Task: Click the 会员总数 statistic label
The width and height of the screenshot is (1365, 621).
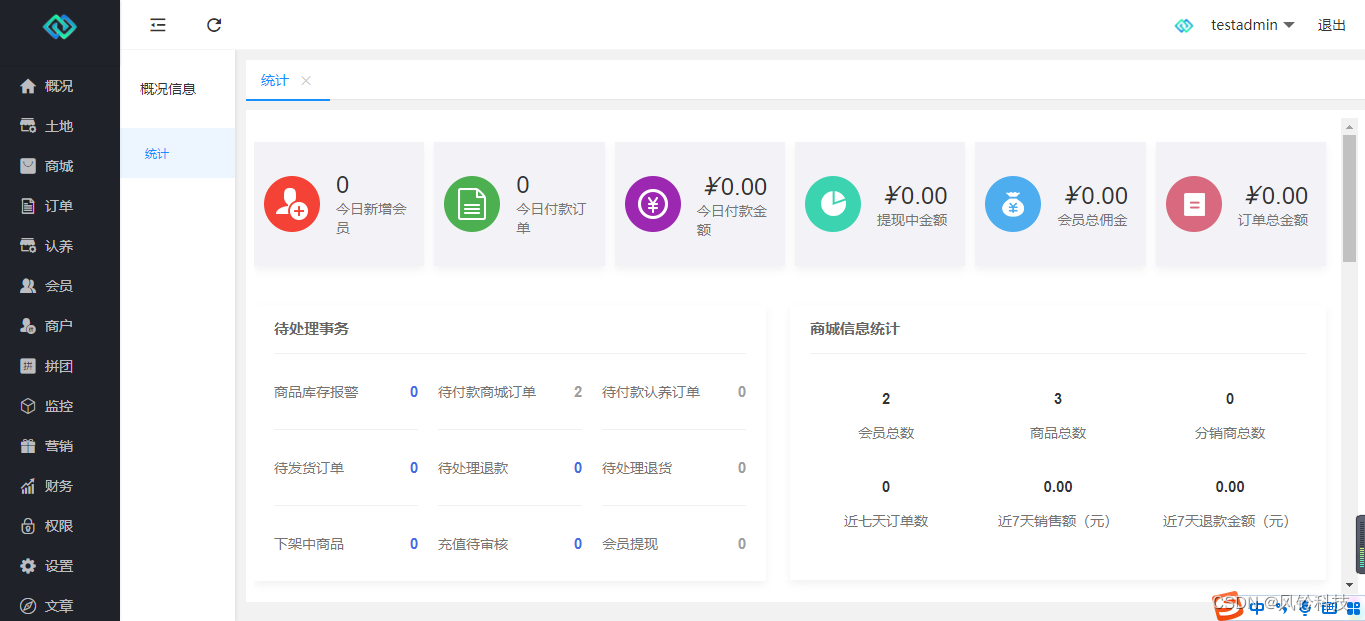Action: pos(886,433)
